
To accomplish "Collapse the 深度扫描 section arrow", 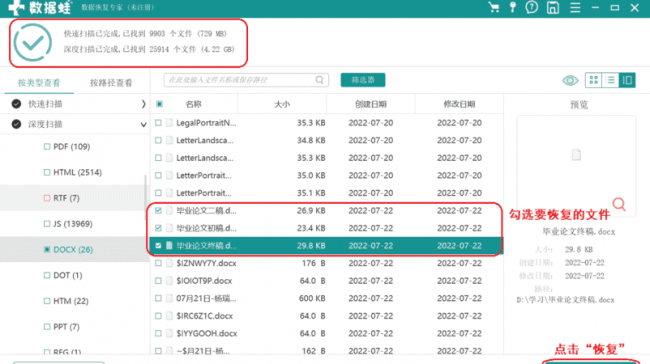I will [143, 124].
